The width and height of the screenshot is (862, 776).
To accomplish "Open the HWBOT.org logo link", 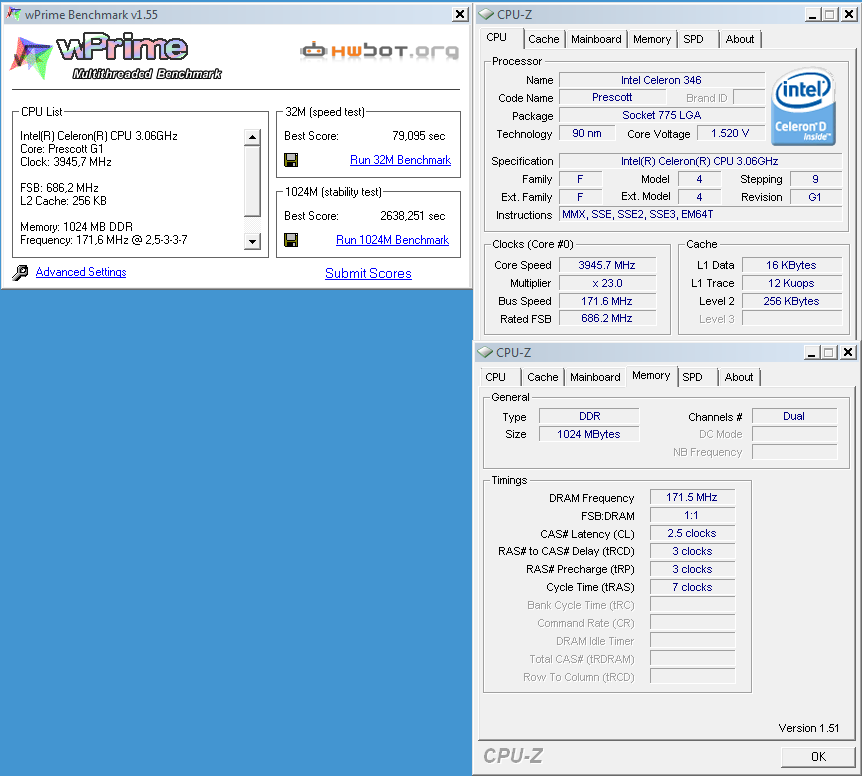I will (x=379, y=51).
